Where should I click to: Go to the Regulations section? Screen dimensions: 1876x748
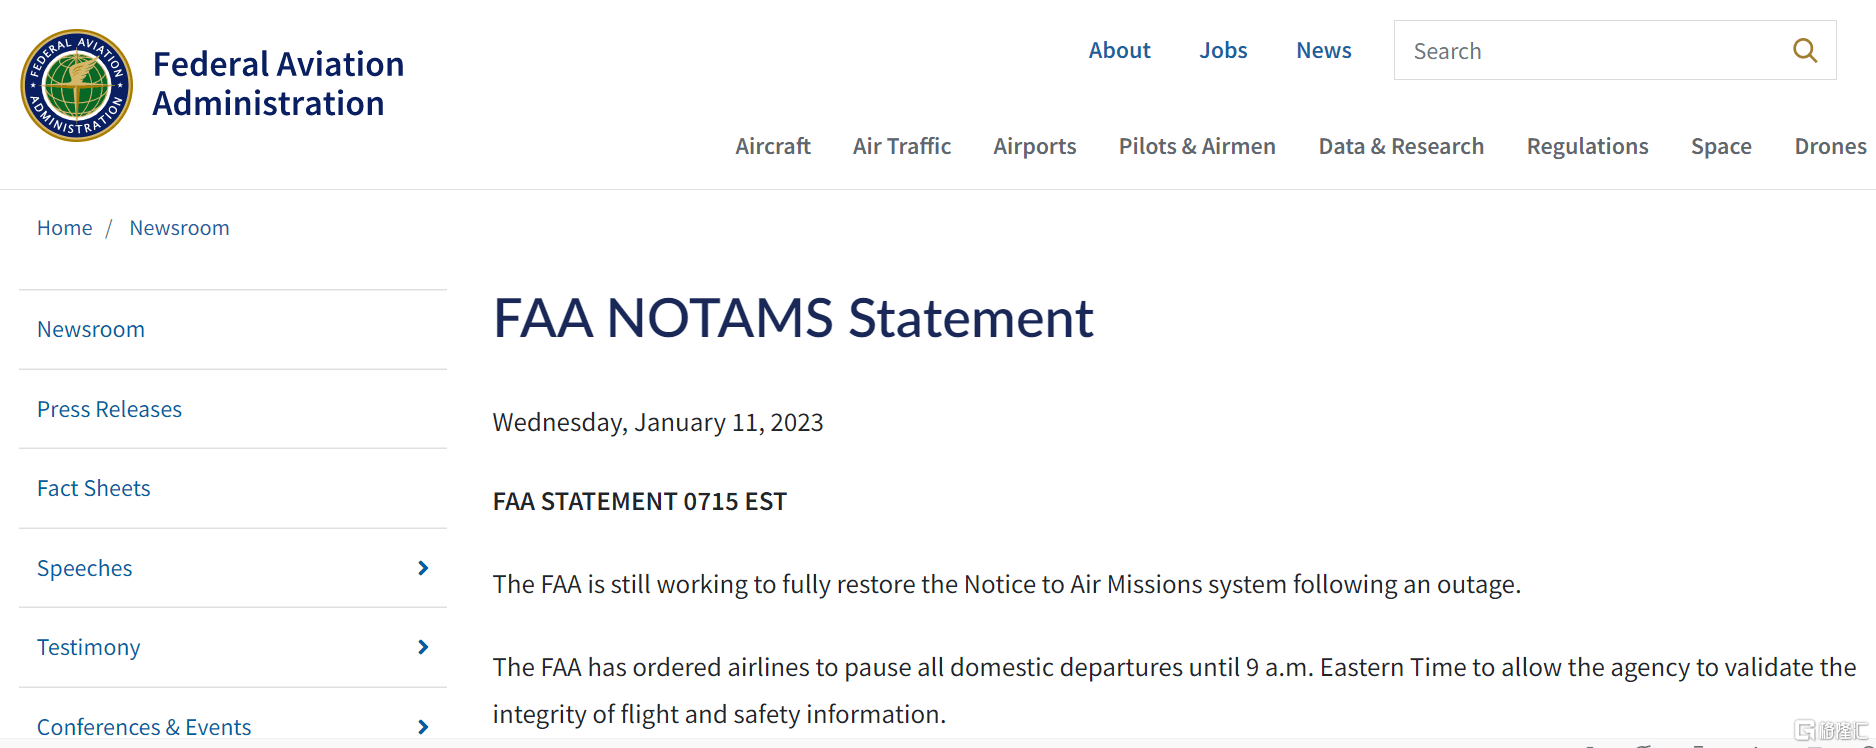1587,146
